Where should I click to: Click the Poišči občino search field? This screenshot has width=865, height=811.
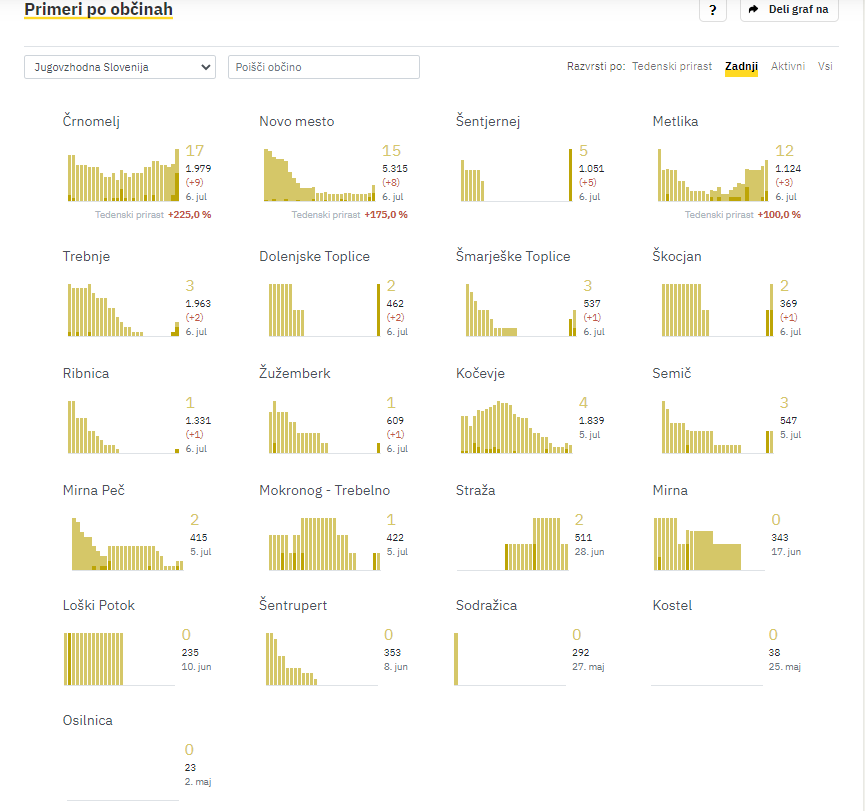coord(324,67)
